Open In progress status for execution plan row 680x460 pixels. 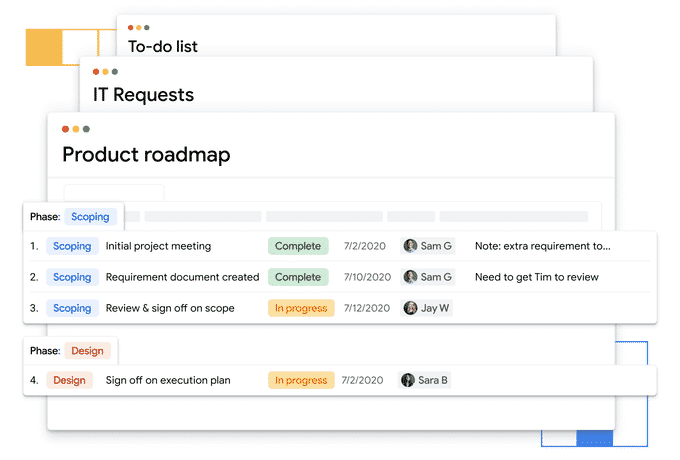[x=300, y=380]
